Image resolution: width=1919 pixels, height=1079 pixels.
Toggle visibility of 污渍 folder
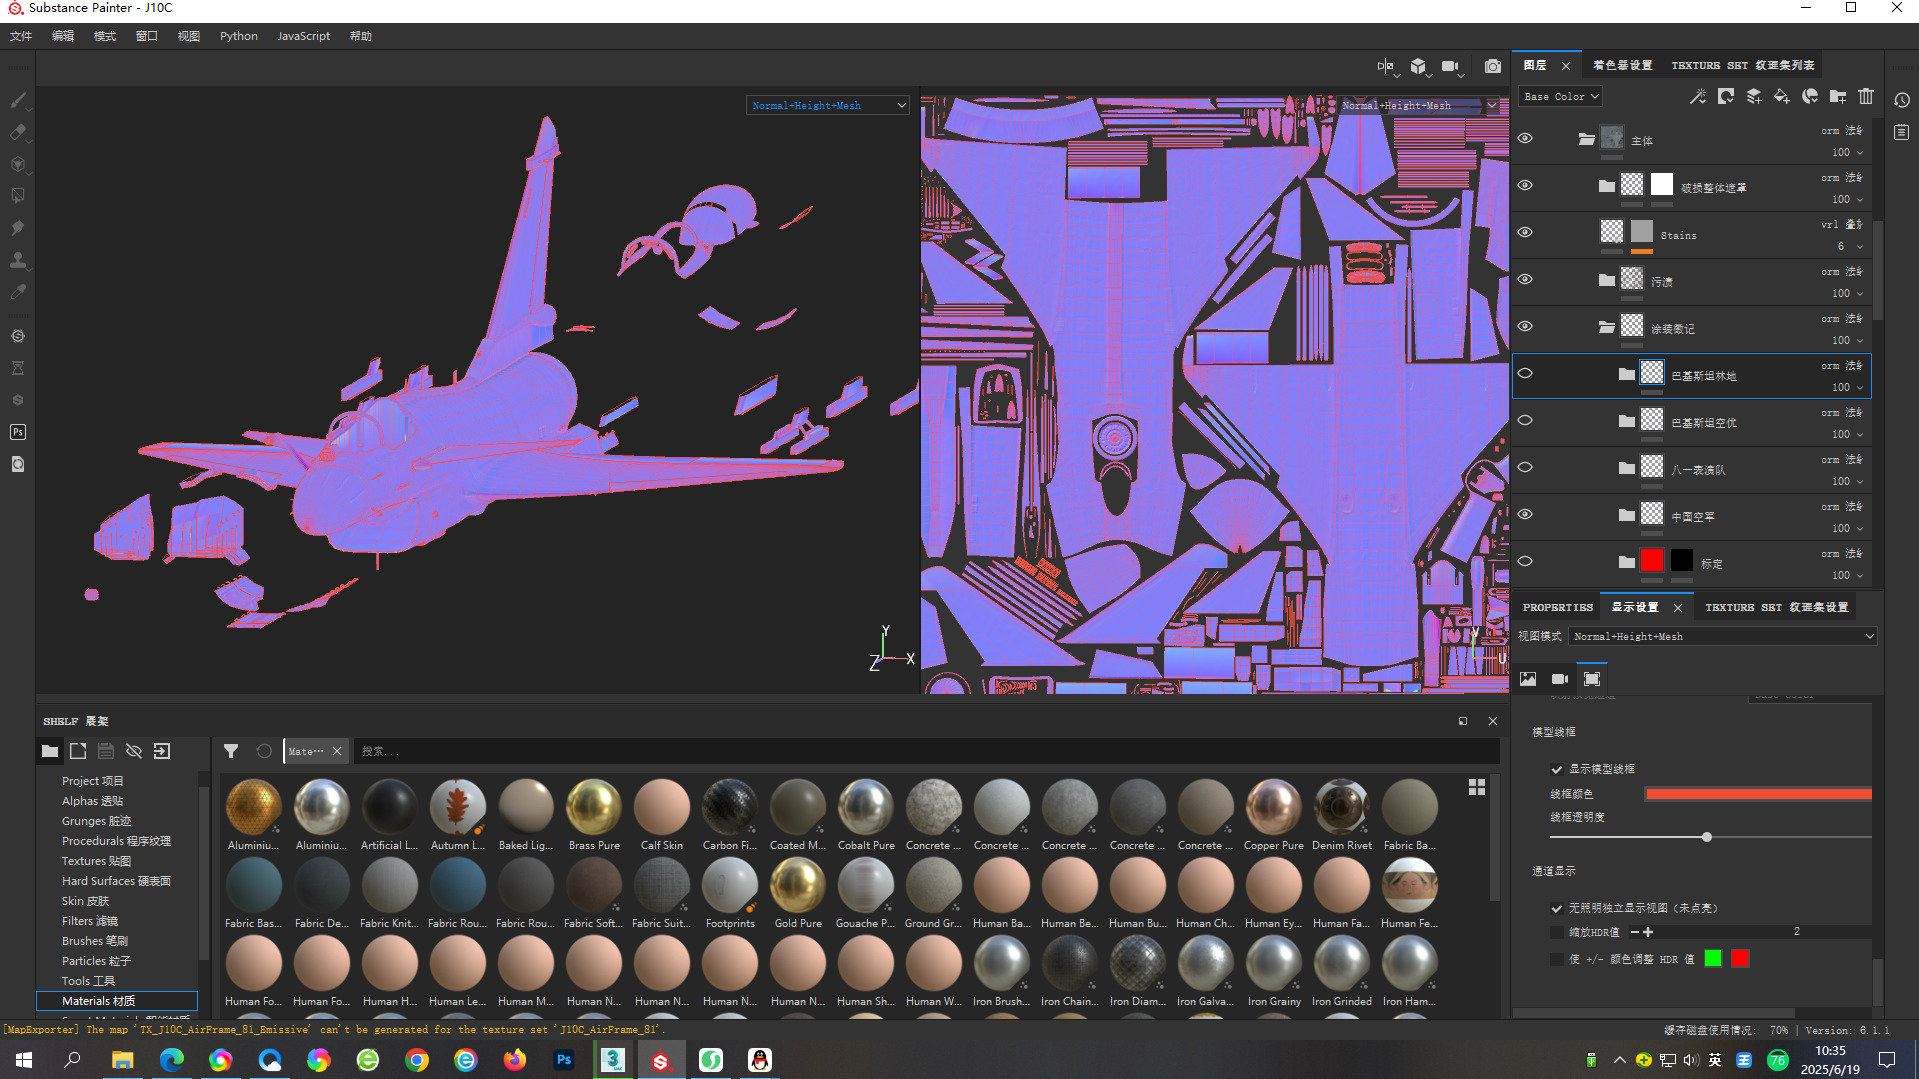click(1525, 280)
